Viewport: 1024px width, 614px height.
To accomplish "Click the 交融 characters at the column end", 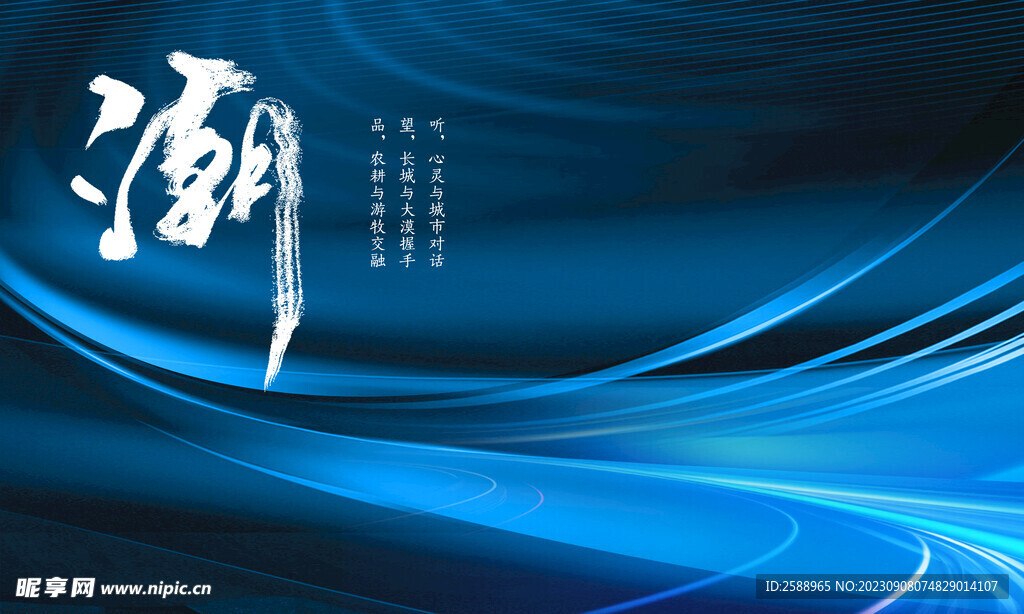I will [x=378, y=251].
